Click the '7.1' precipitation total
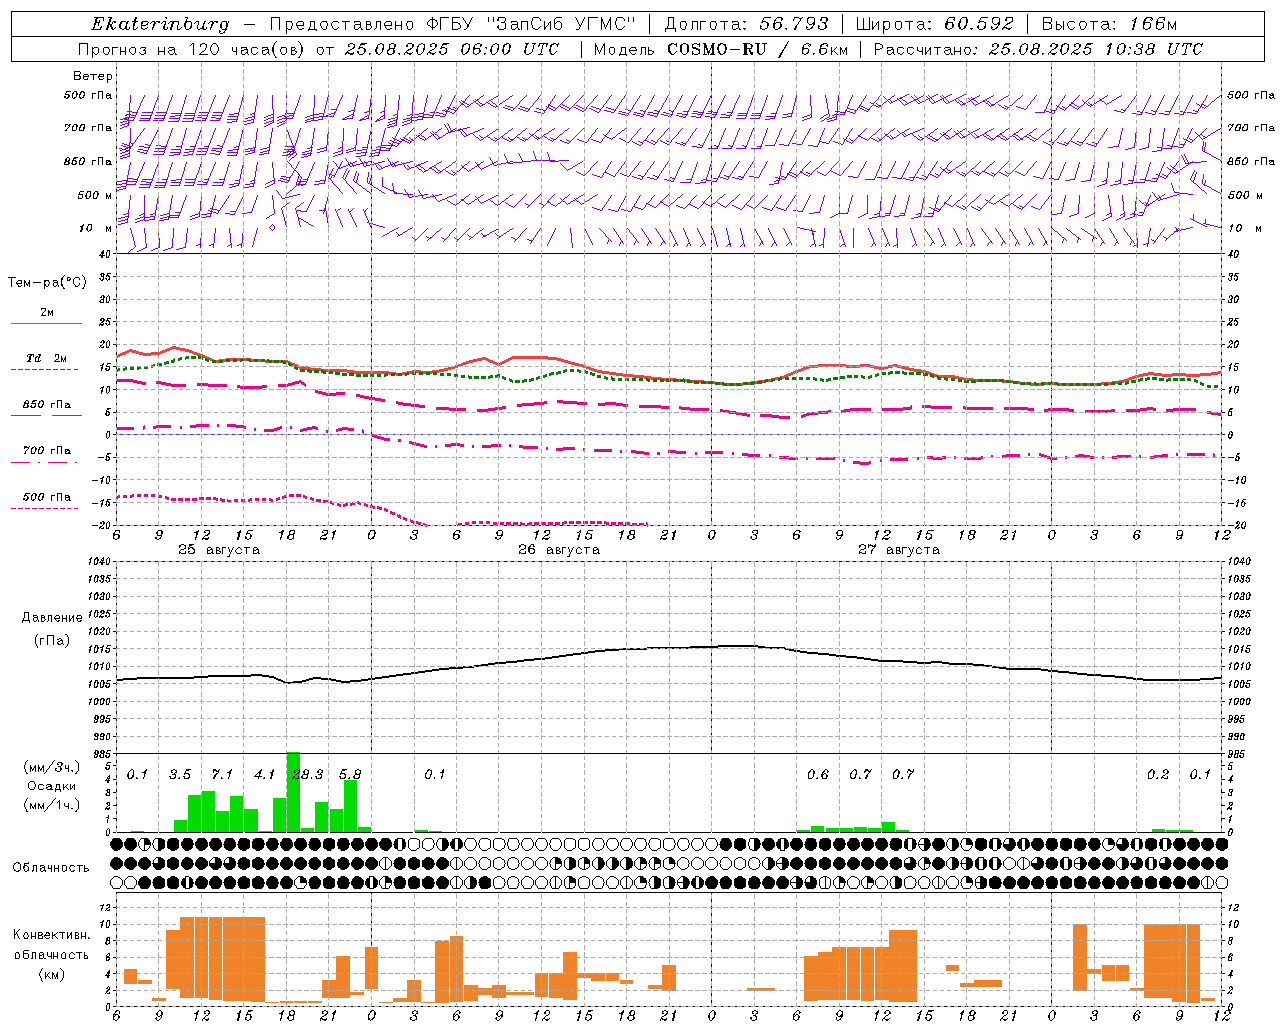Image resolution: width=1280 pixels, height=1024 pixels. 222,774
